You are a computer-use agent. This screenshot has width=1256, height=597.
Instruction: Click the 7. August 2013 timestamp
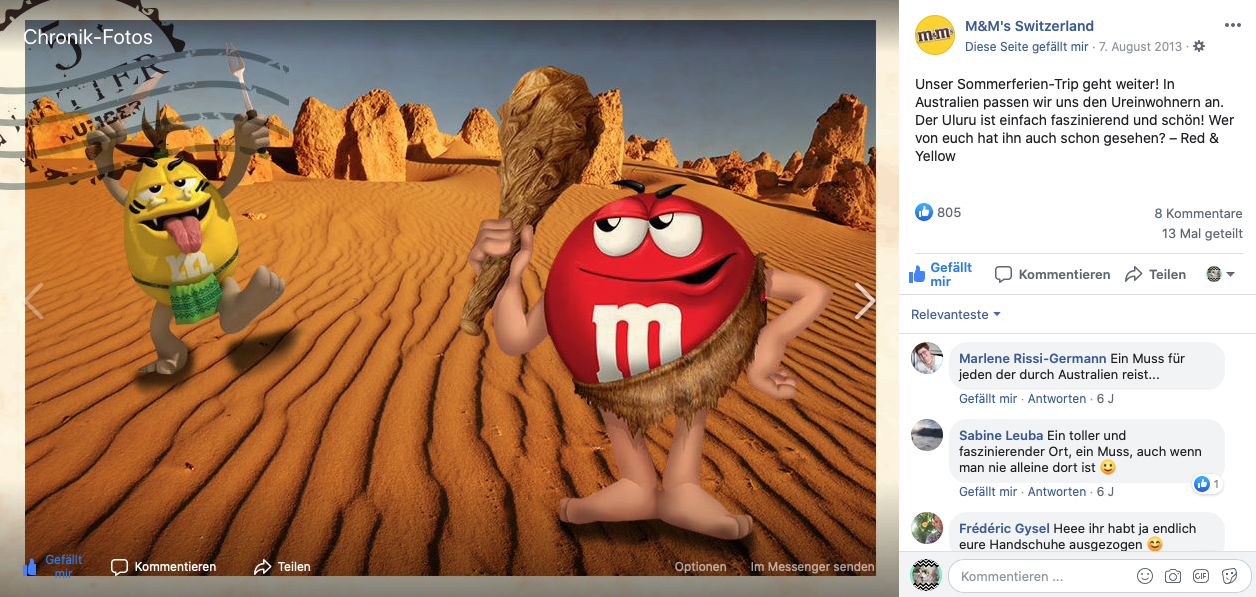click(1142, 47)
